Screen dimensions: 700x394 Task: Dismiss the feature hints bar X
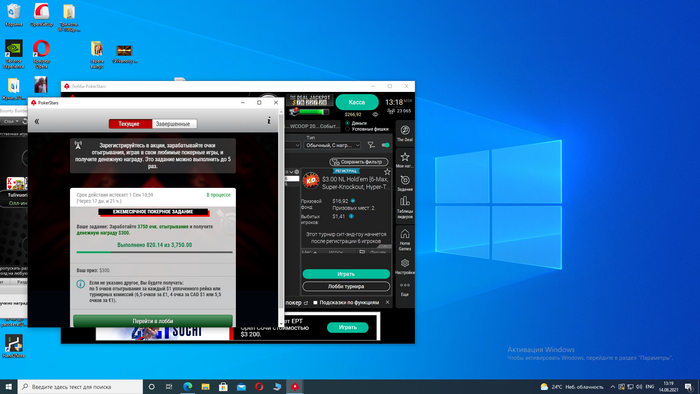387,302
